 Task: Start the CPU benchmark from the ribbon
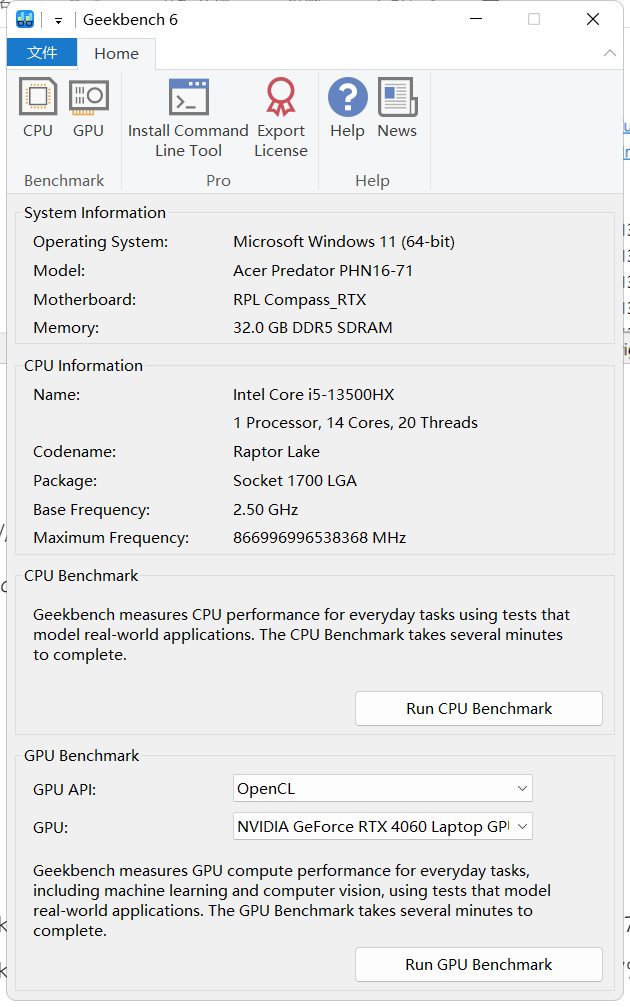38,108
